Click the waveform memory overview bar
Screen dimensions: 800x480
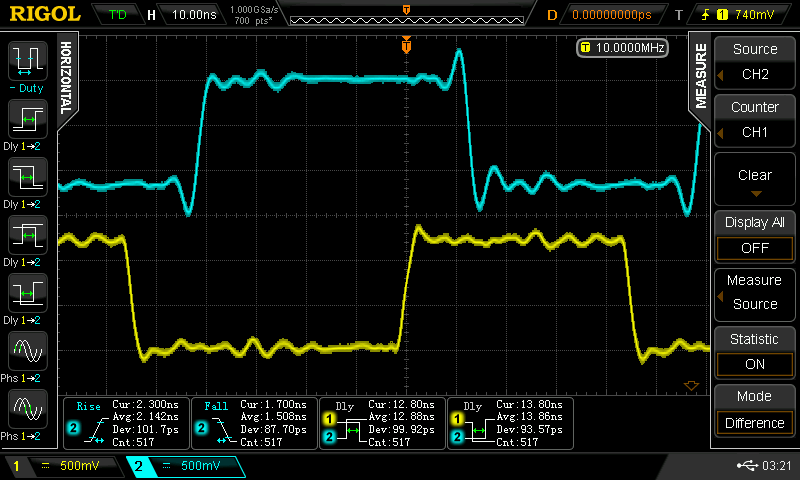tap(407, 20)
